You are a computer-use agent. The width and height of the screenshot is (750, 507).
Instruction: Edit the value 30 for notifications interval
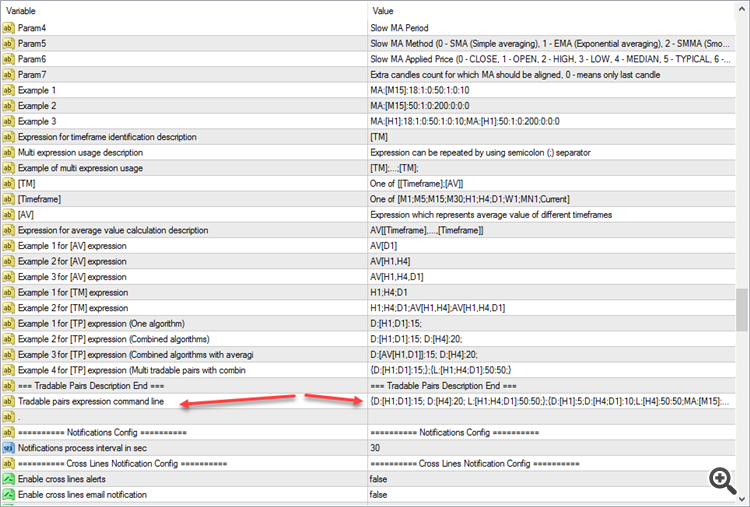click(375, 448)
